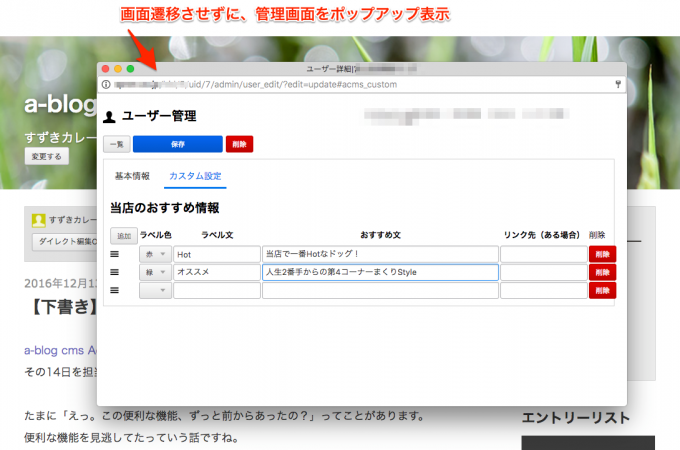Open the 緑 label color dropdown

[x=154, y=272]
